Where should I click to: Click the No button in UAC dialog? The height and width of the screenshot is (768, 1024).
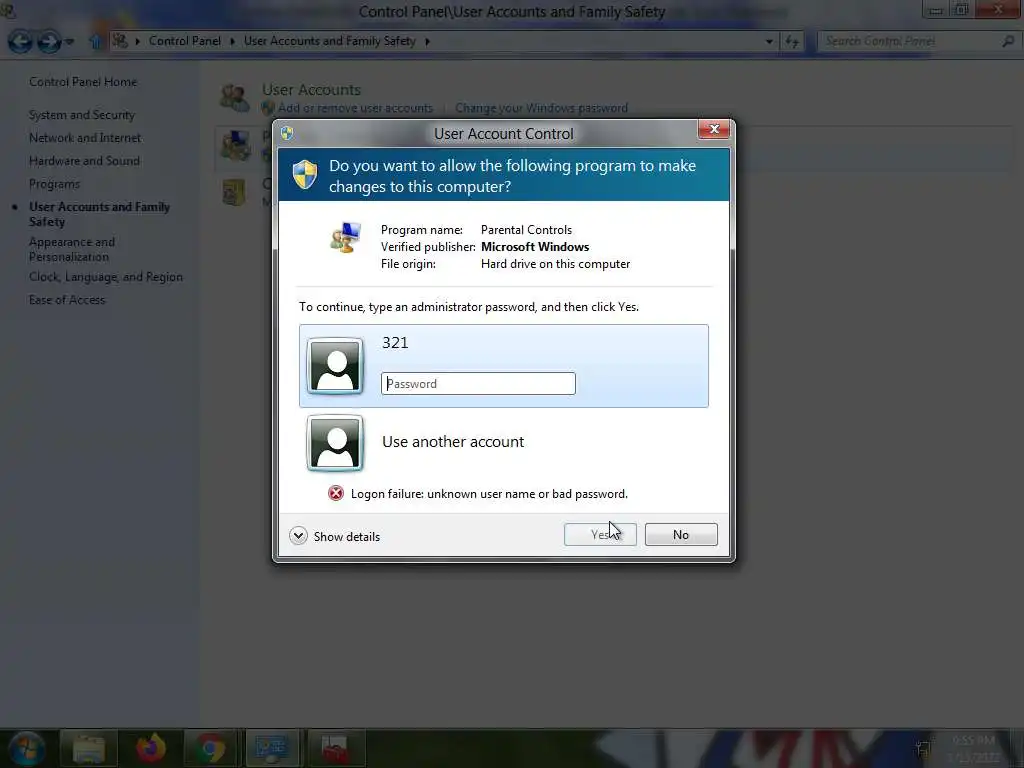(x=680, y=534)
